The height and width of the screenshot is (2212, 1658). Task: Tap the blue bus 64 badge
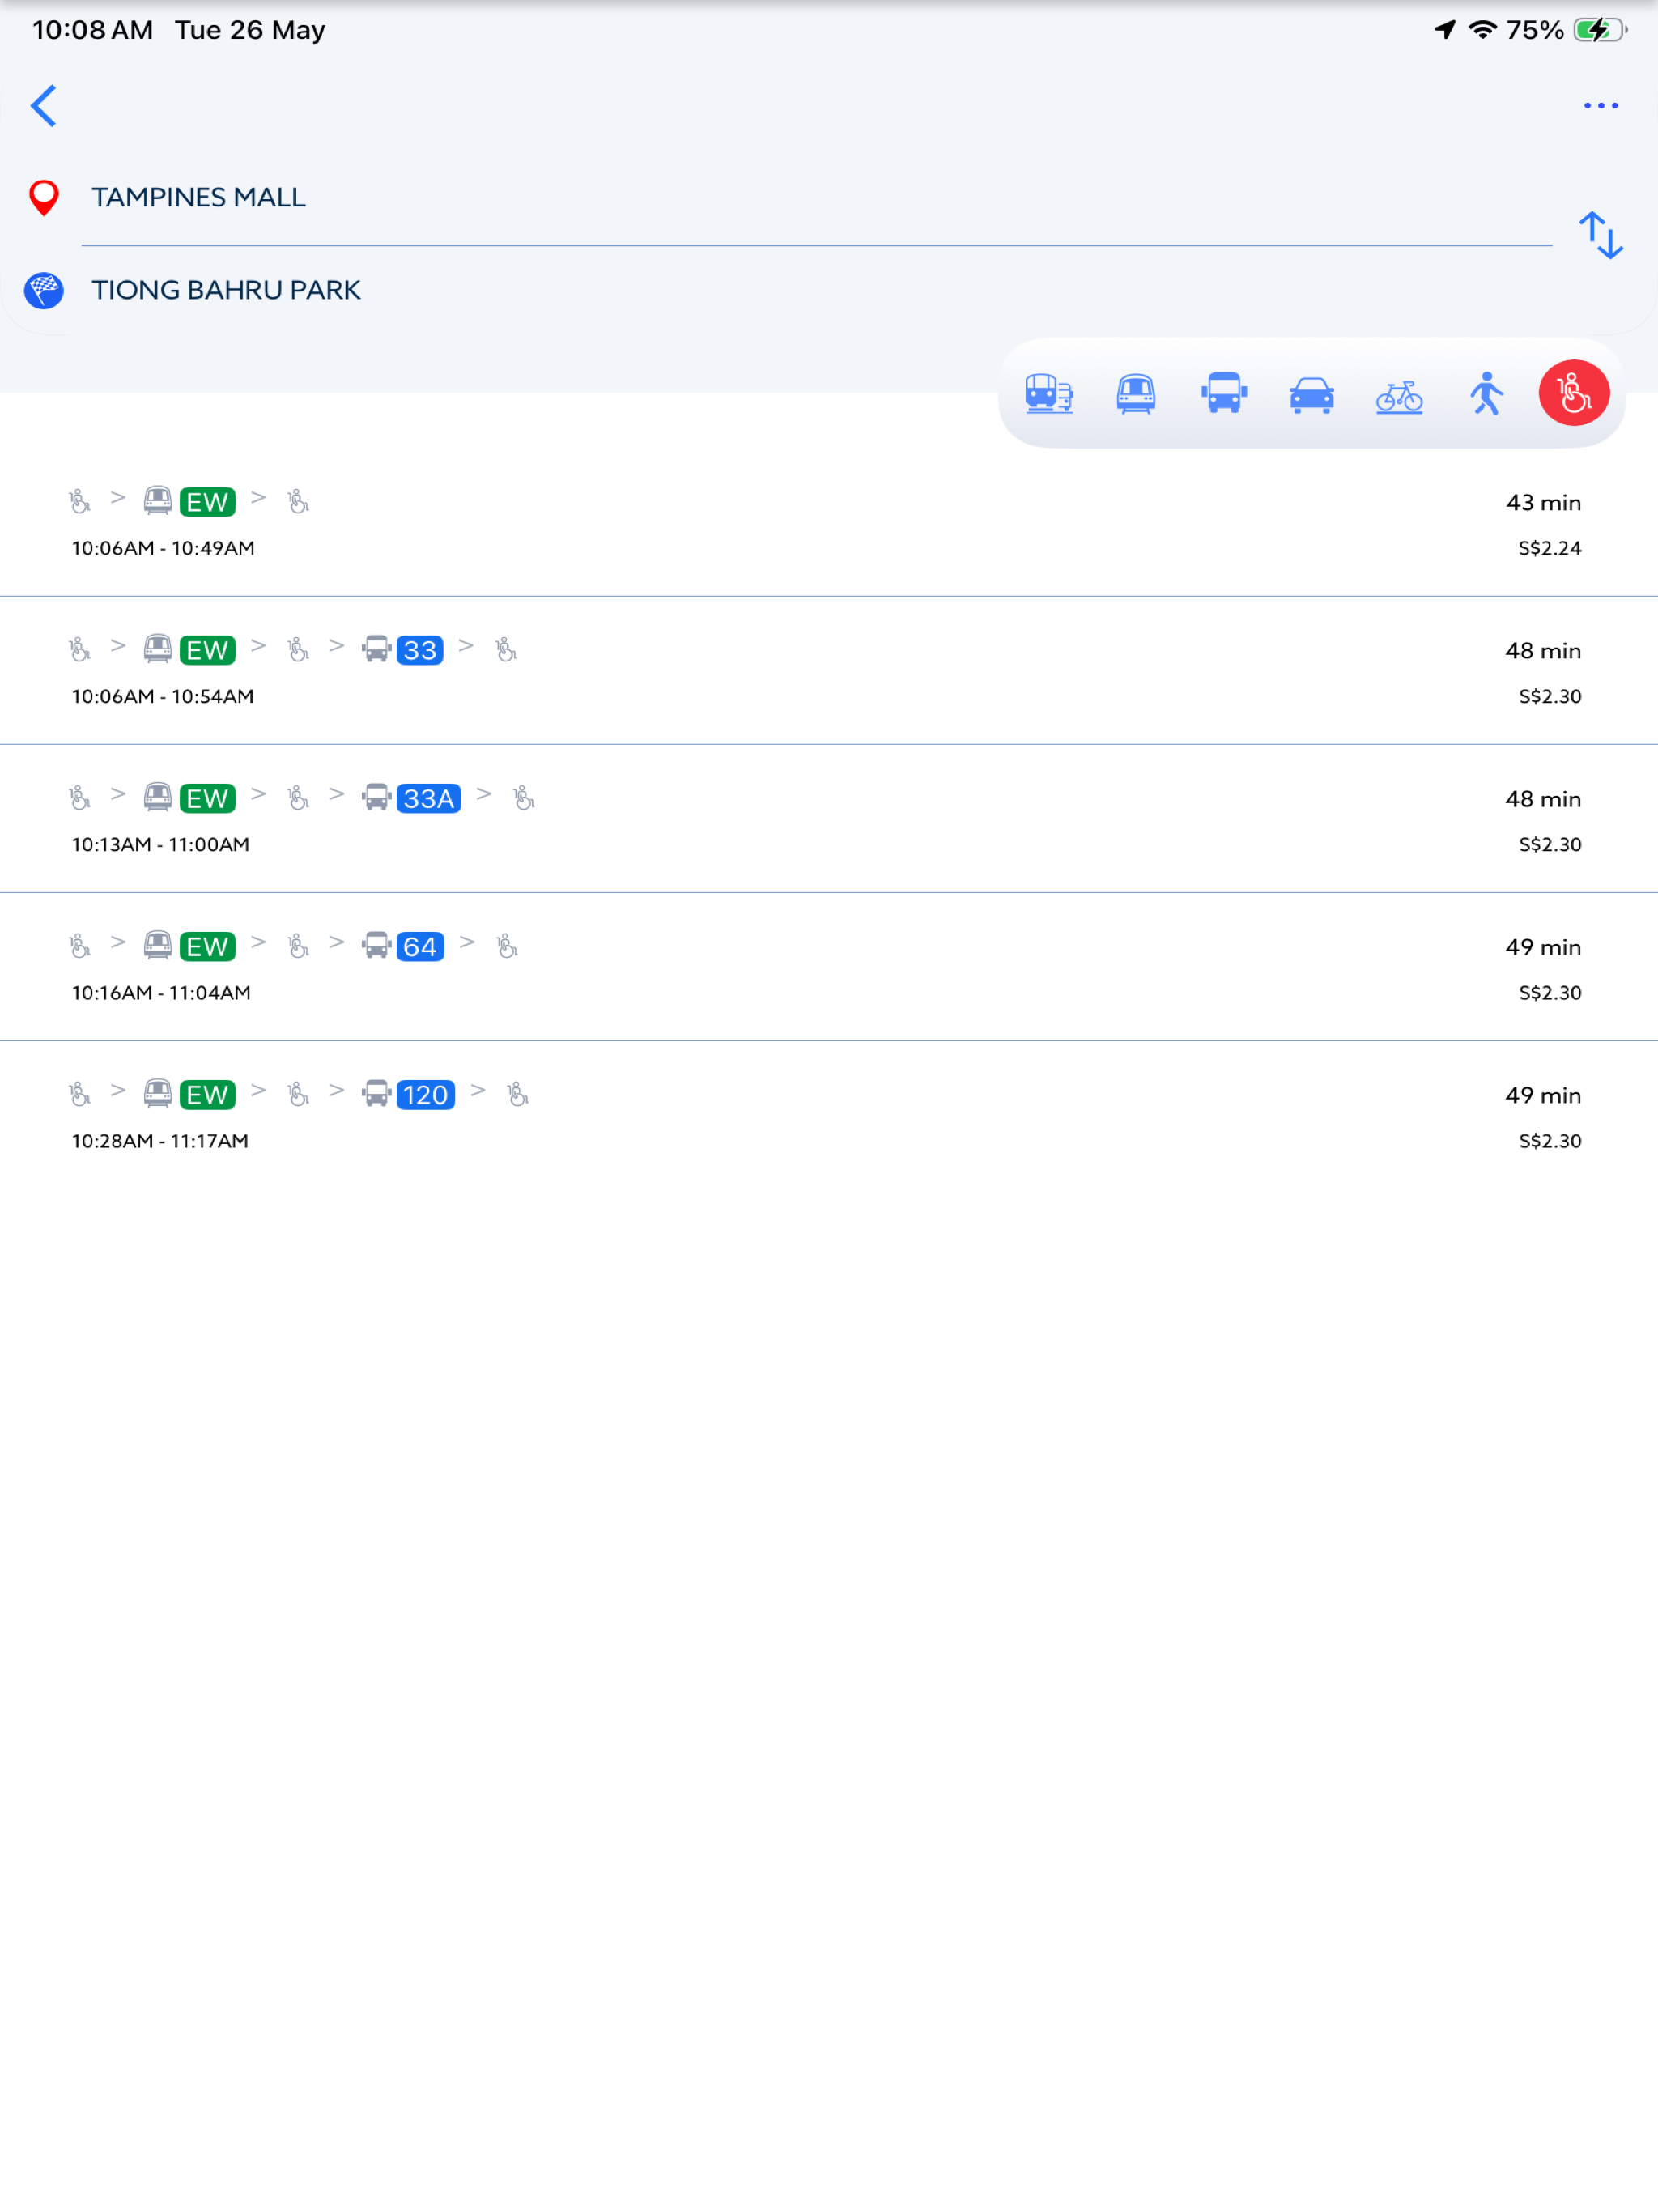(x=420, y=946)
